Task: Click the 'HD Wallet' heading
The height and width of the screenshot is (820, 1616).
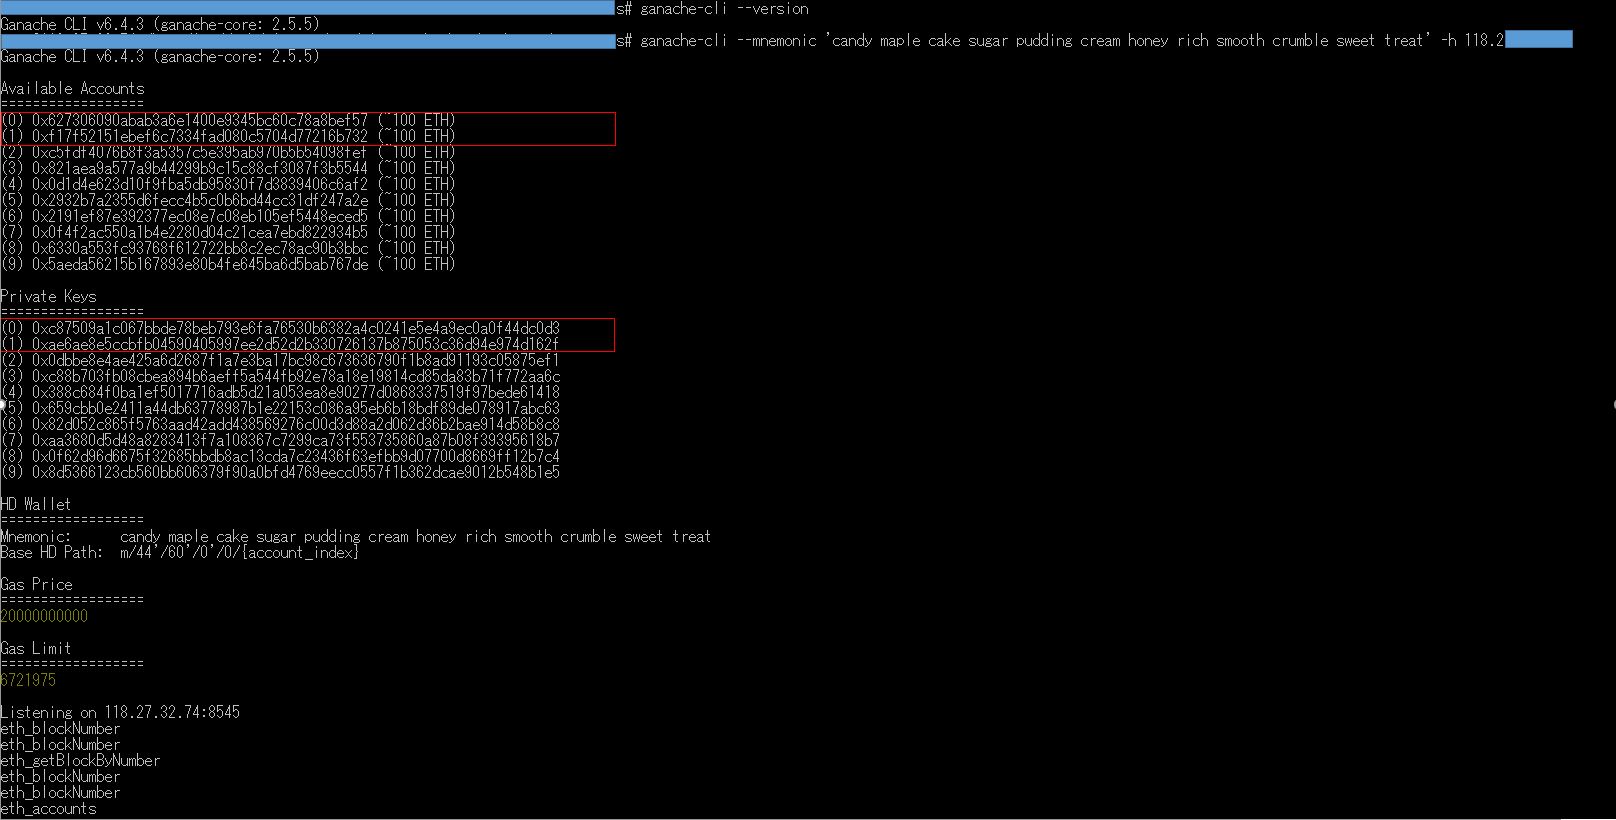Action: pyautogui.click(x=36, y=505)
